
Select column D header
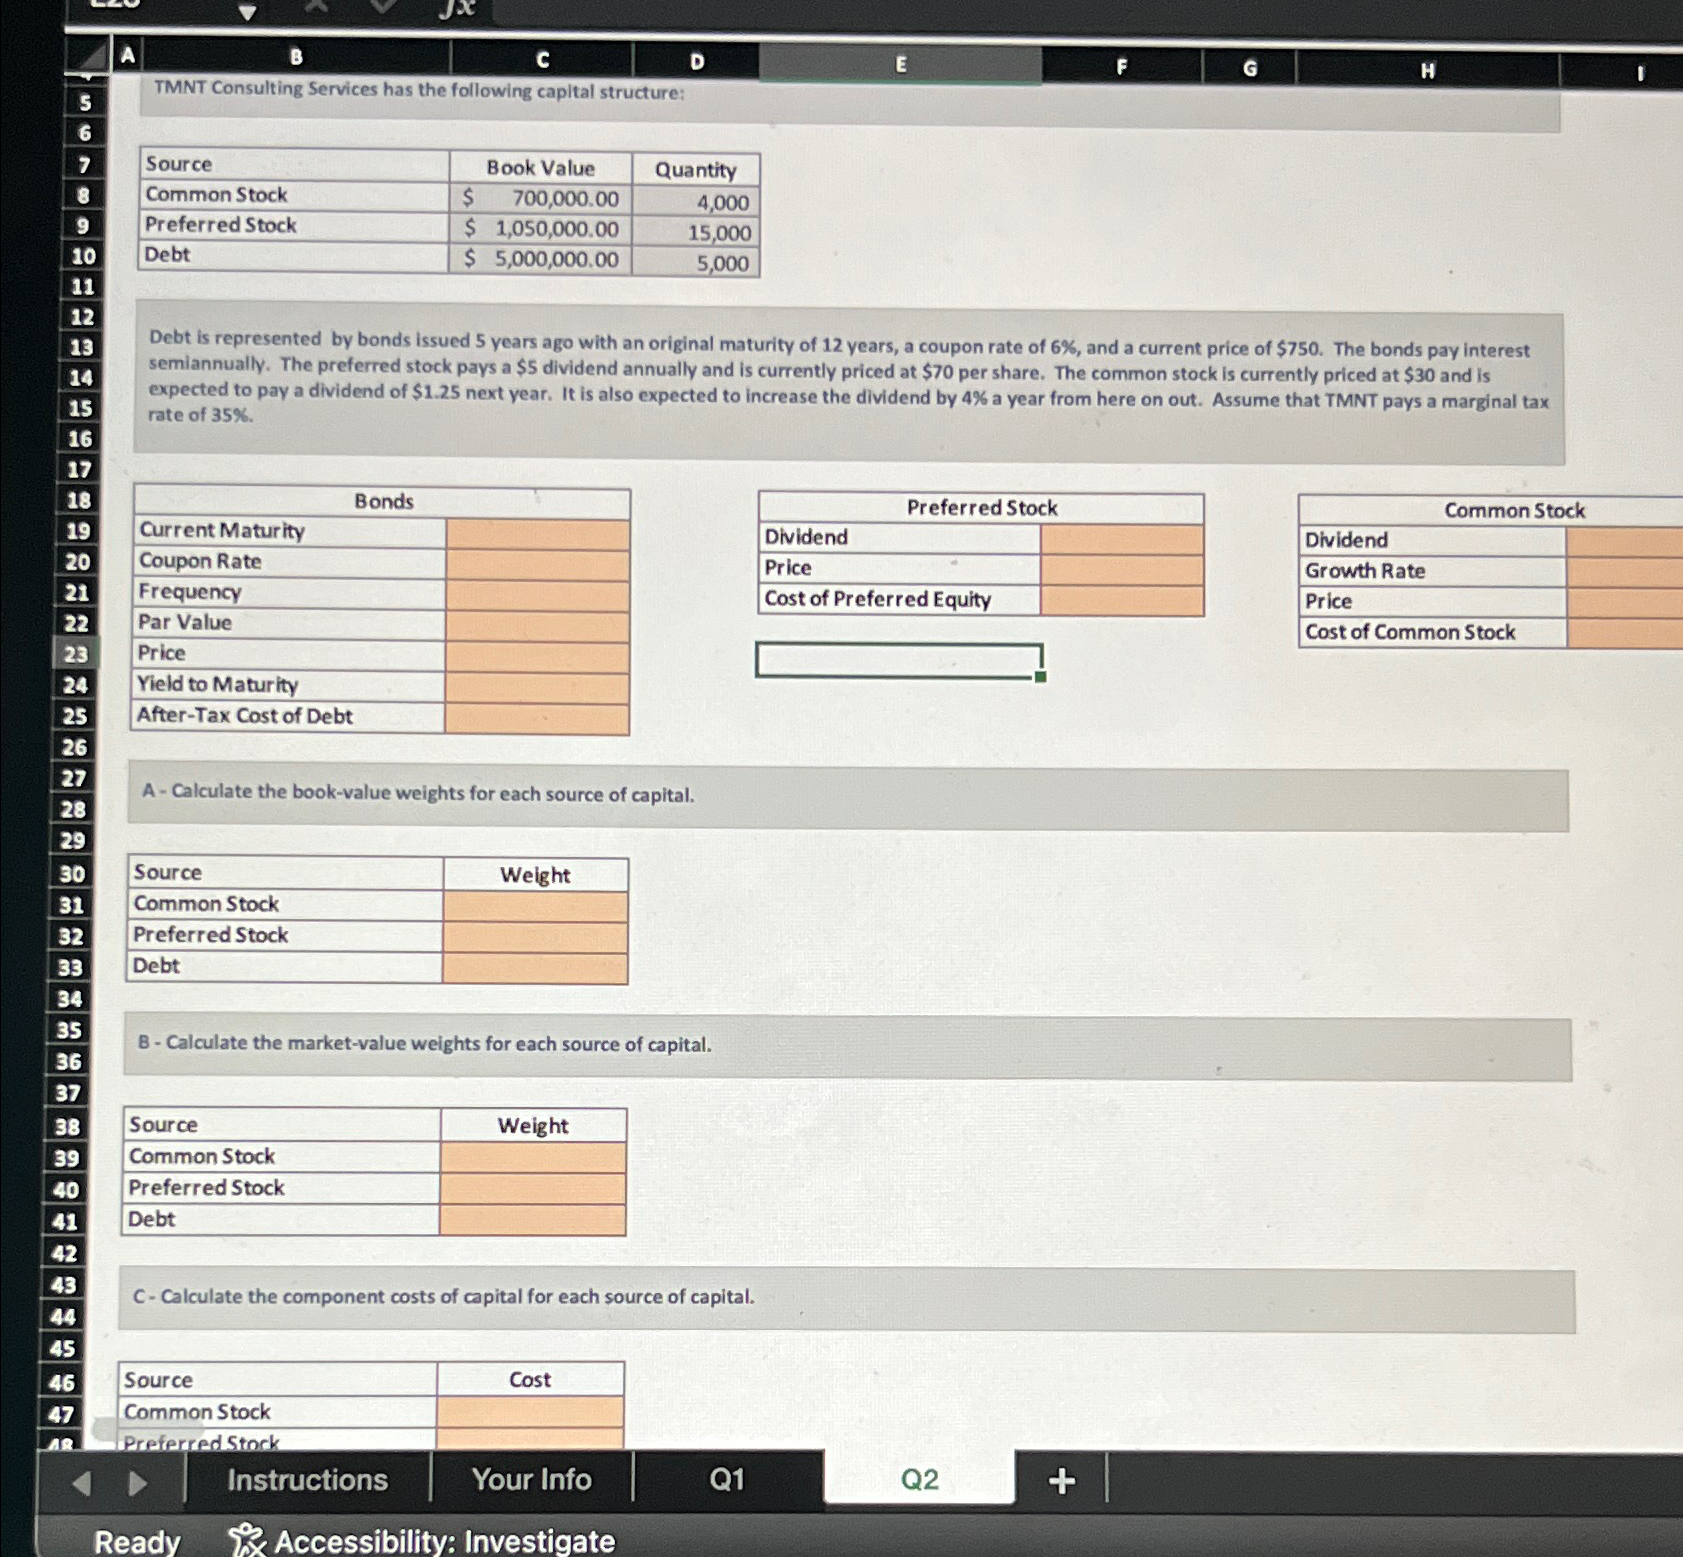pos(696,62)
